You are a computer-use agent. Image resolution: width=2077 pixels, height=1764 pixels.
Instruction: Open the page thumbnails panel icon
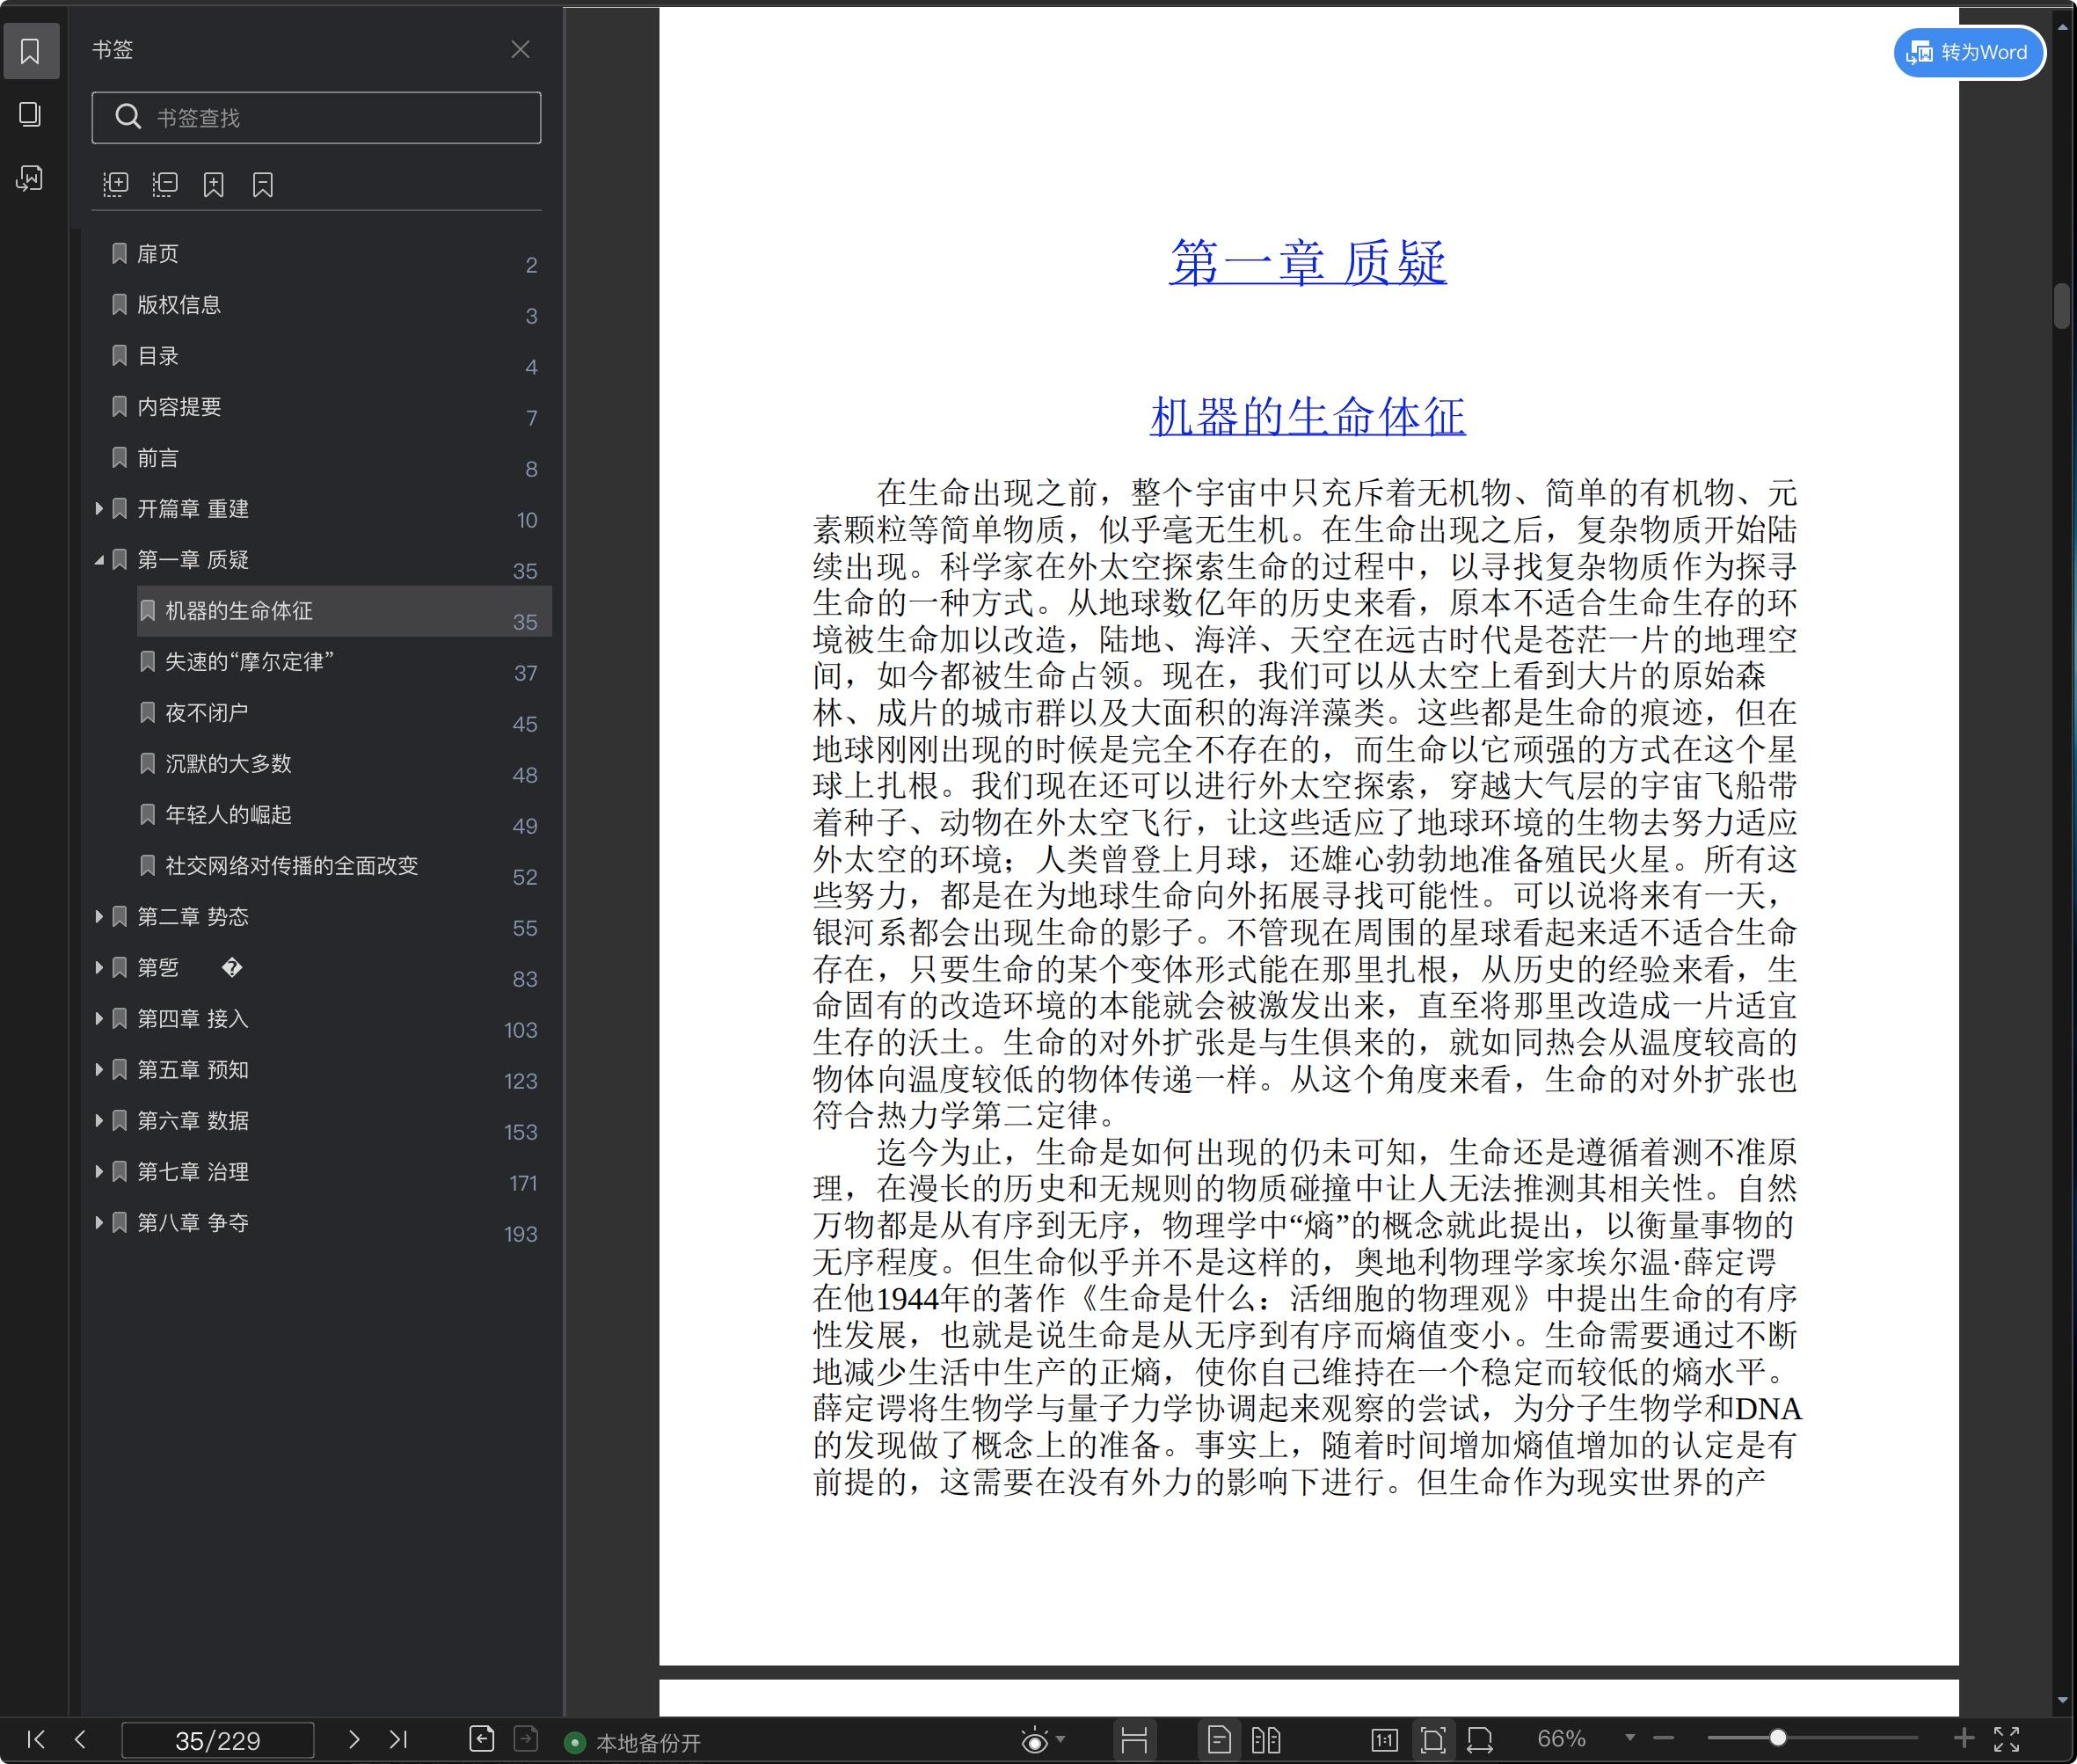[x=30, y=114]
